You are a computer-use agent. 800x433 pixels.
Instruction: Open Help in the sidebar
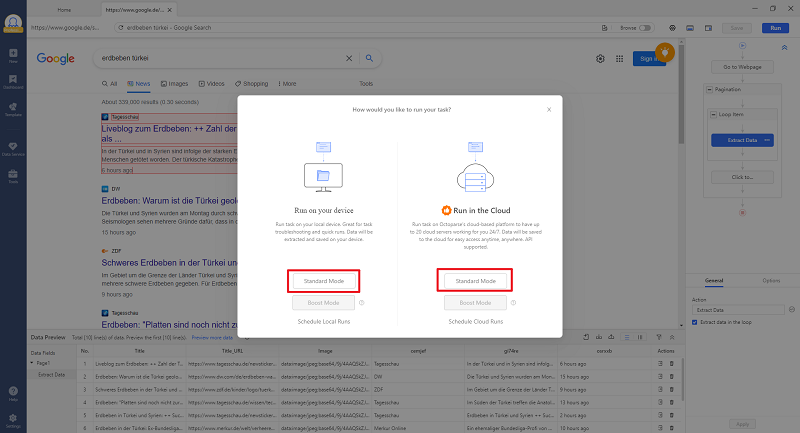click(x=13, y=394)
